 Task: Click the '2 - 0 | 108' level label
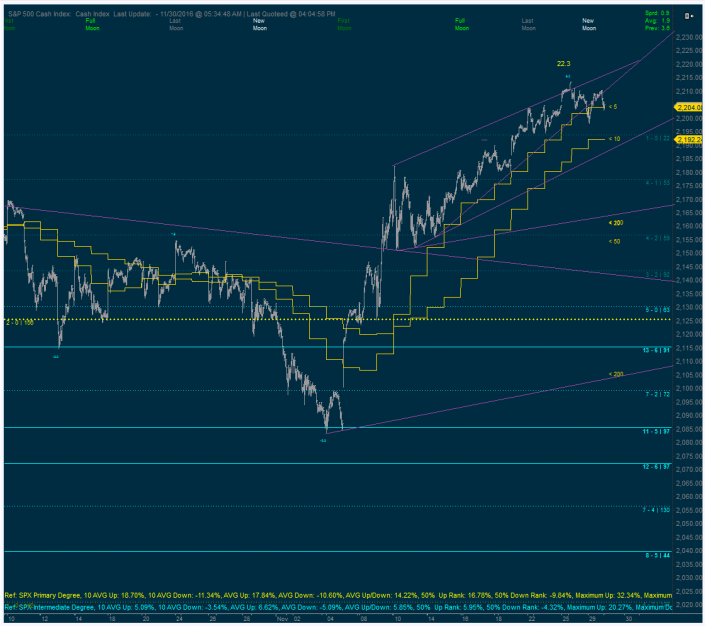tap(20, 322)
